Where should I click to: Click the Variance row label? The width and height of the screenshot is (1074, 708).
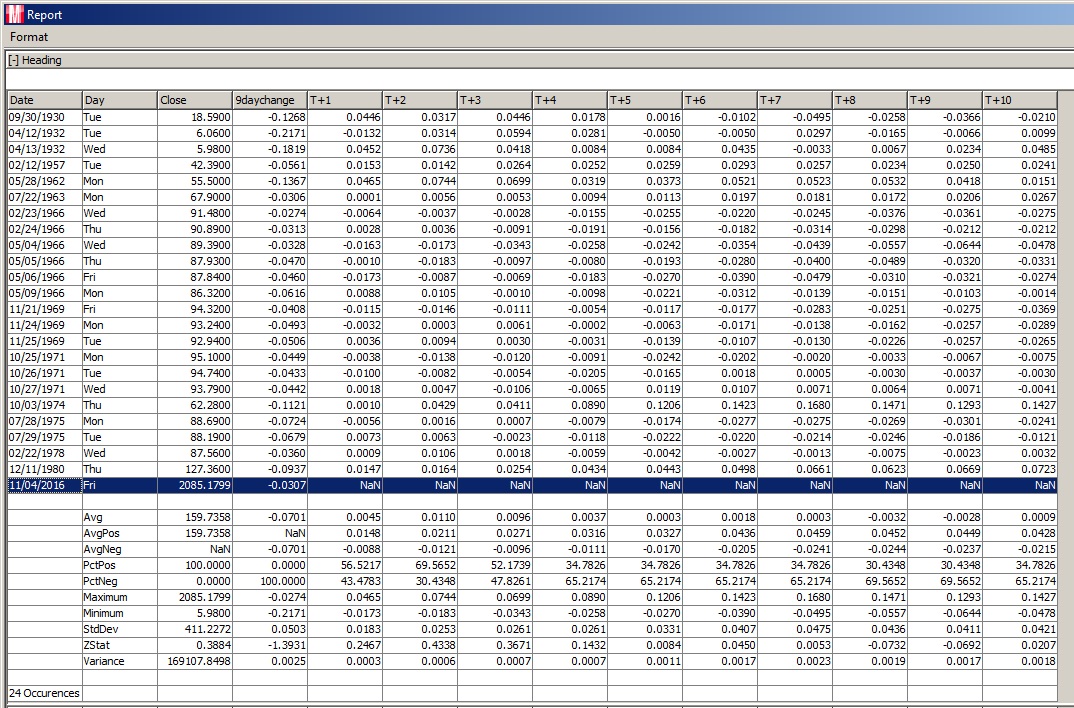[120, 661]
